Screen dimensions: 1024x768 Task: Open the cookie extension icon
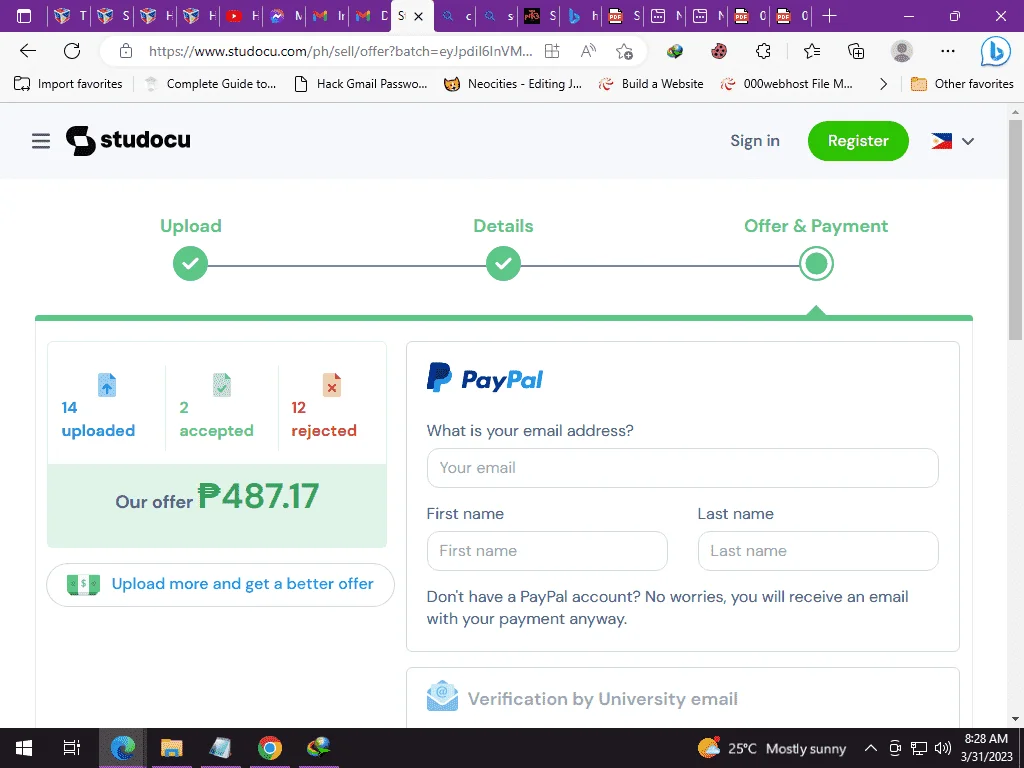coord(719,51)
